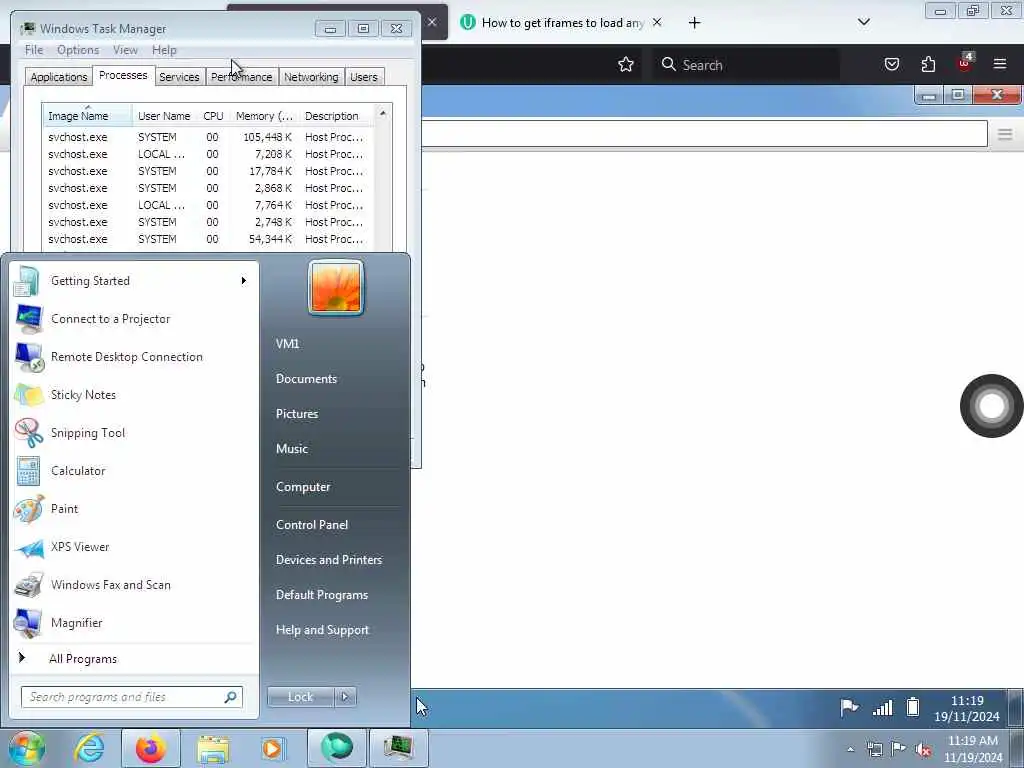Switch to the Applications tab
The image size is (1024, 768).
59,76
